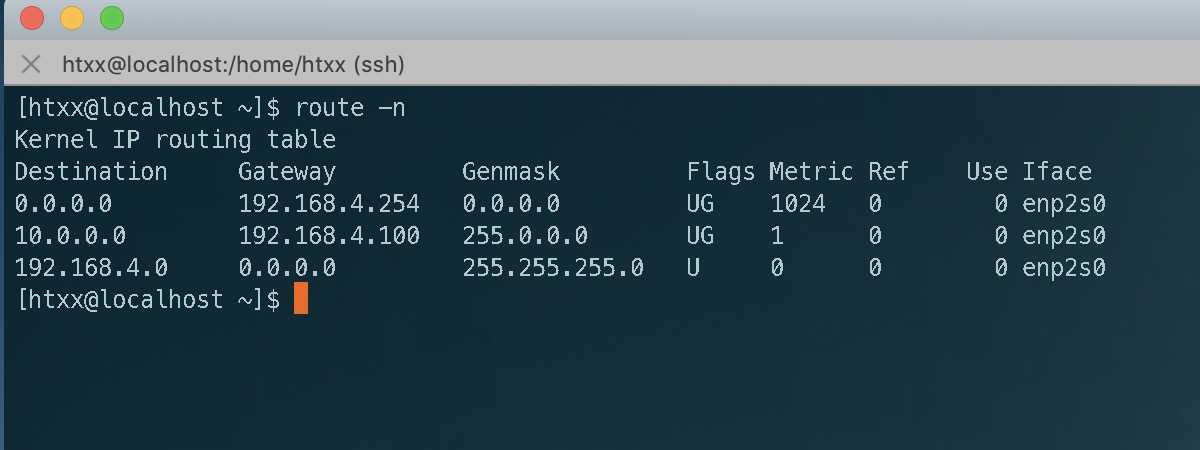
Task: Click the orange terminal cursor block
Action: coord(300,299)
